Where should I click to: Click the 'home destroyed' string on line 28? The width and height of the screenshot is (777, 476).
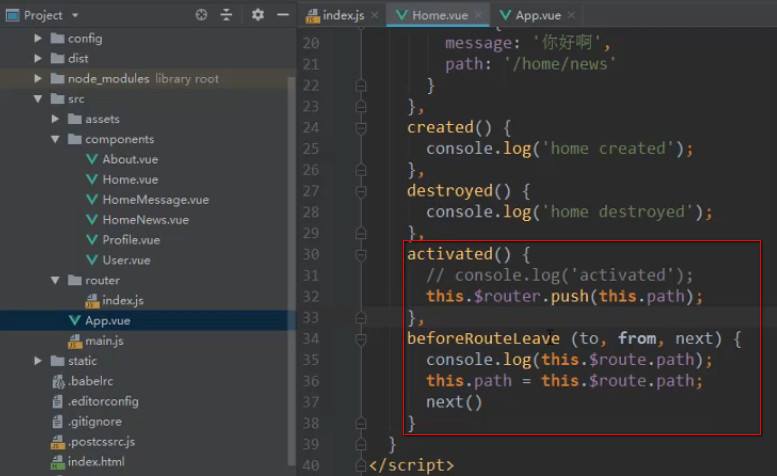click(618, 212)
